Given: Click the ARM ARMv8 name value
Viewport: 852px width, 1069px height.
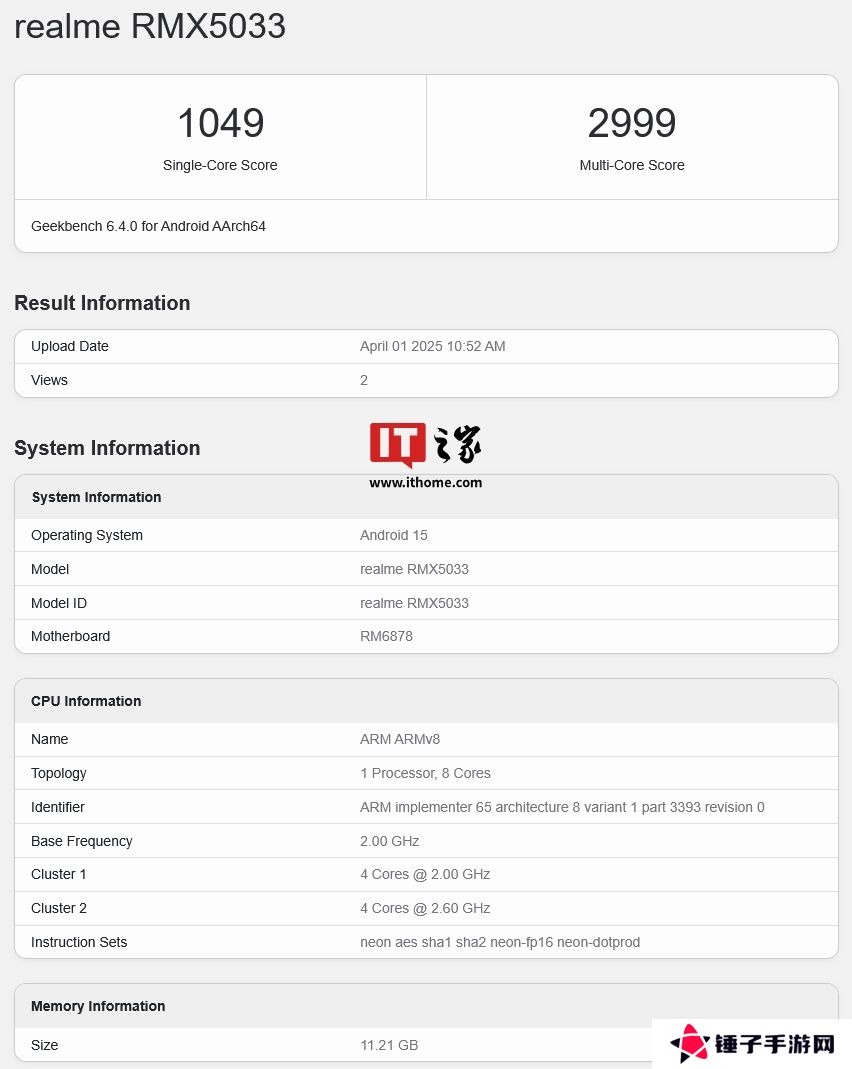Looking at the screenshot, I should point(400,739).
